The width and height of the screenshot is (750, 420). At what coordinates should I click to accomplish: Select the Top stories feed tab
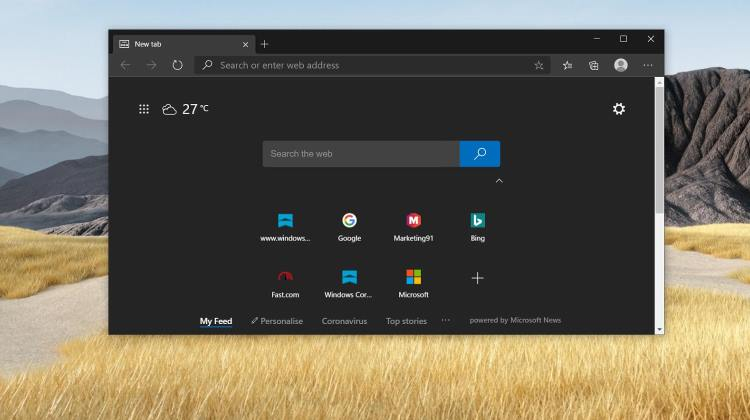(406, 321)
